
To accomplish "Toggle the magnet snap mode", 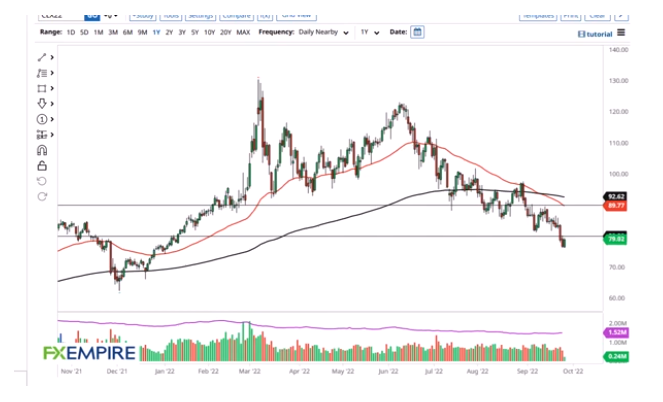I will (x=42, y=150).
